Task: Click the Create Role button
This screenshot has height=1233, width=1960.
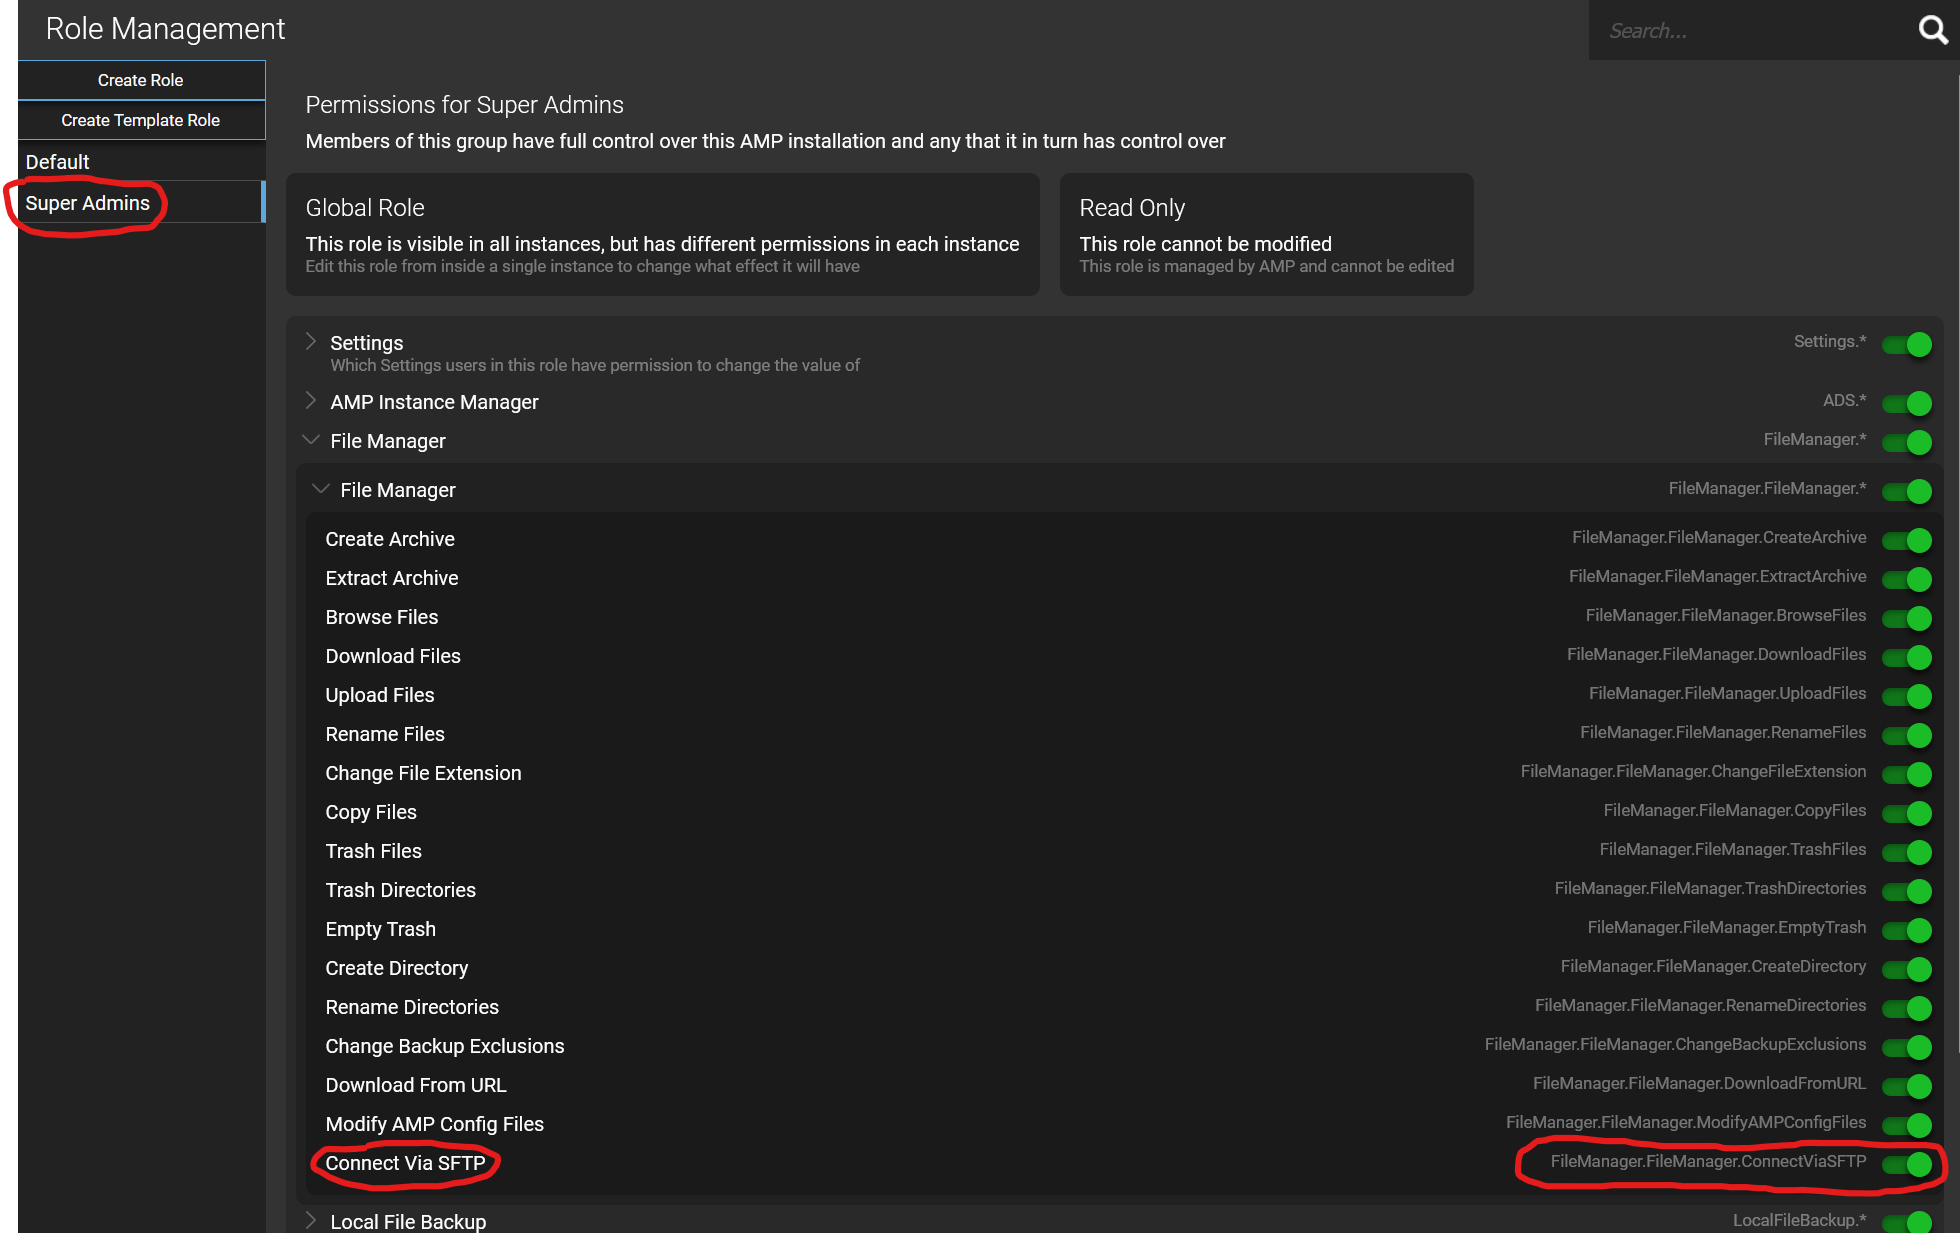Action: pos(141,80)
